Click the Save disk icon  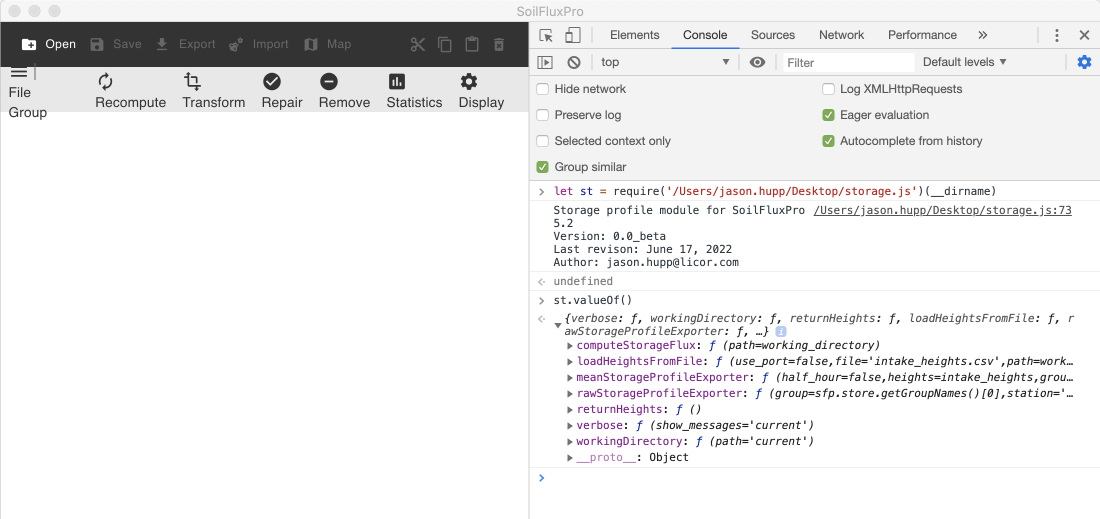click(x=98, y=44)
